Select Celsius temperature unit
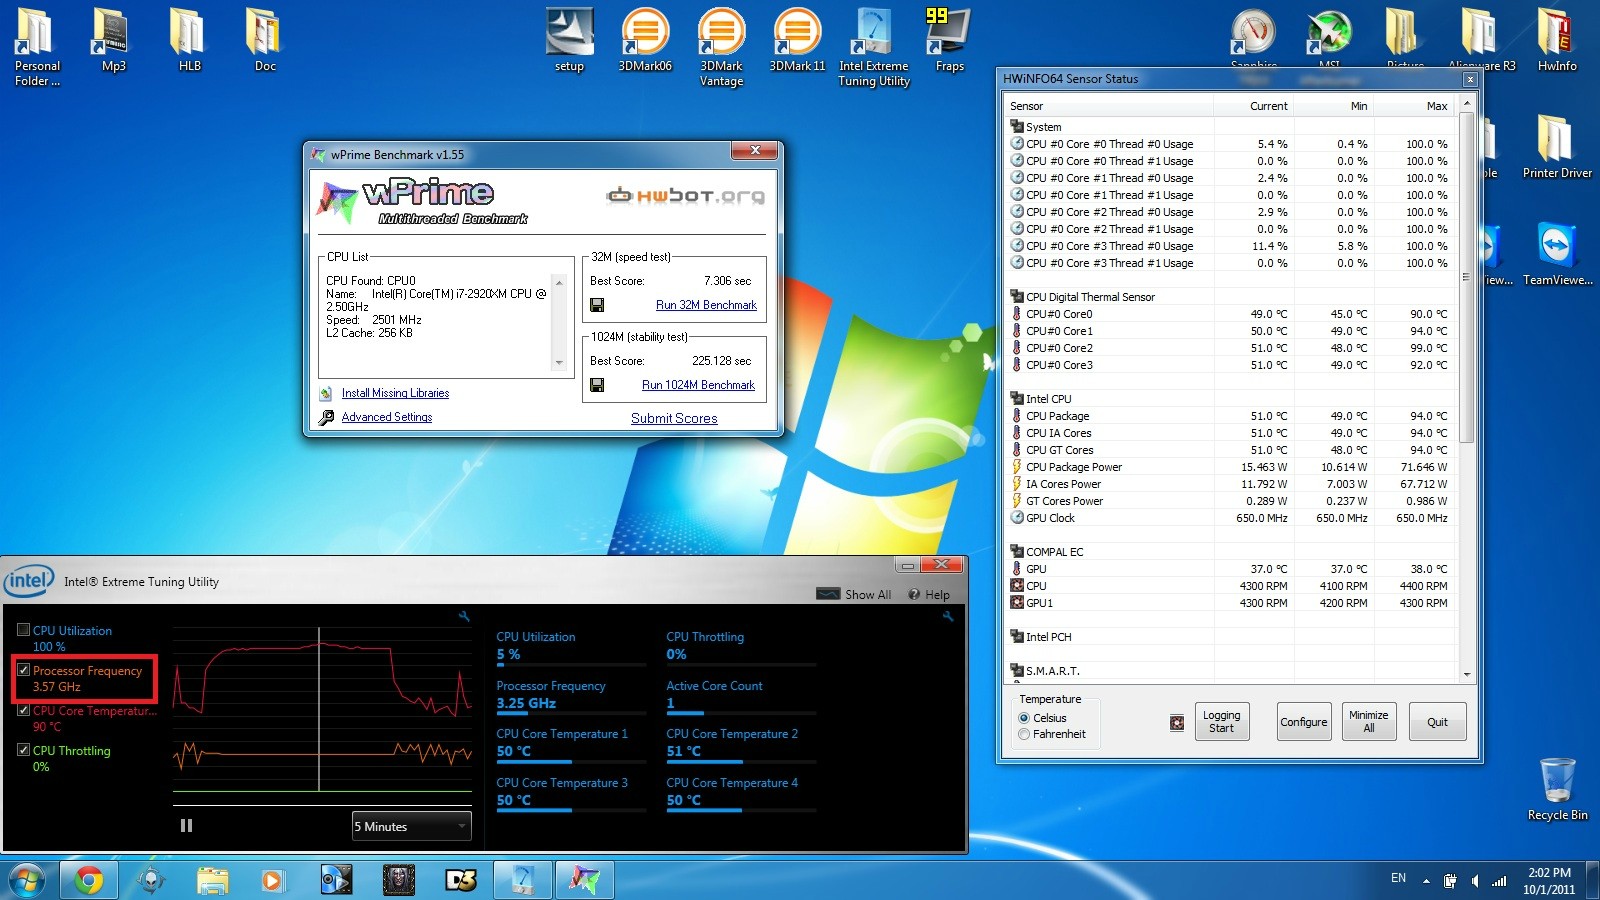This screenshot has height=900, width=1600. point(1024,718)
